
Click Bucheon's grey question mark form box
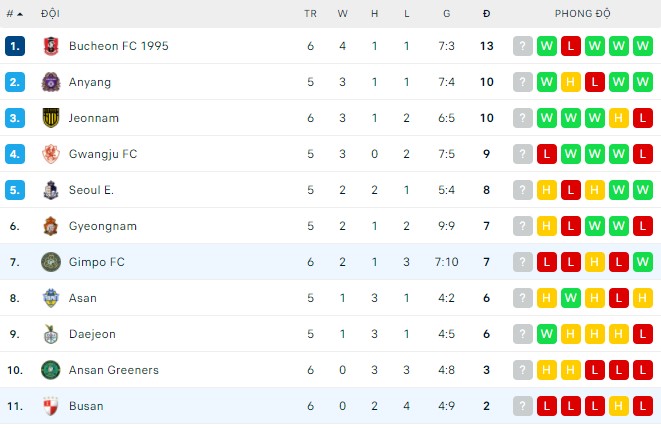(523, 46)
